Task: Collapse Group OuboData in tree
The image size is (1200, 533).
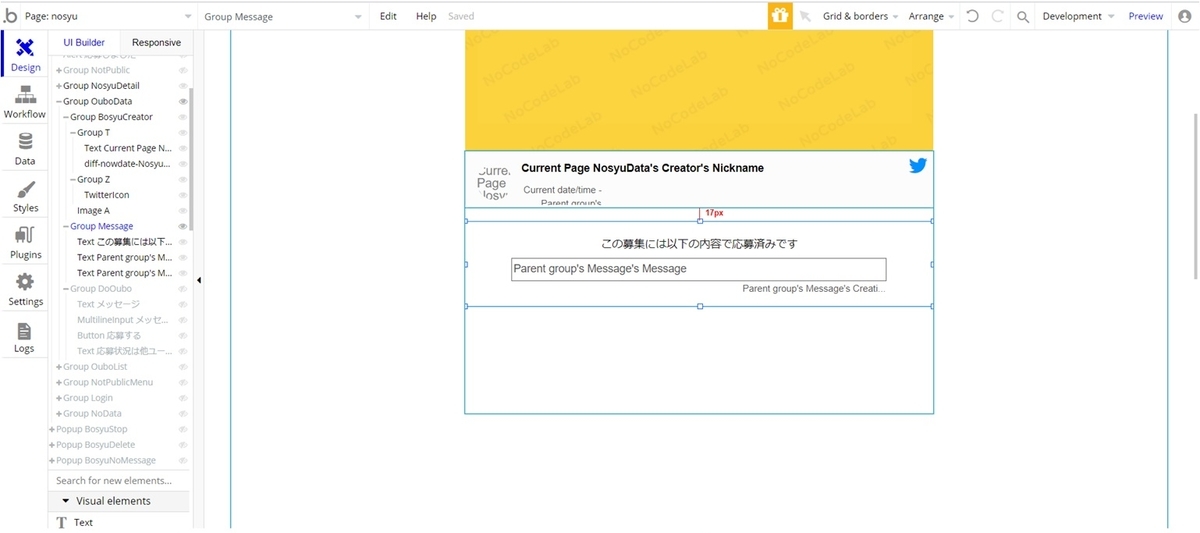Action: click(59, 101)
